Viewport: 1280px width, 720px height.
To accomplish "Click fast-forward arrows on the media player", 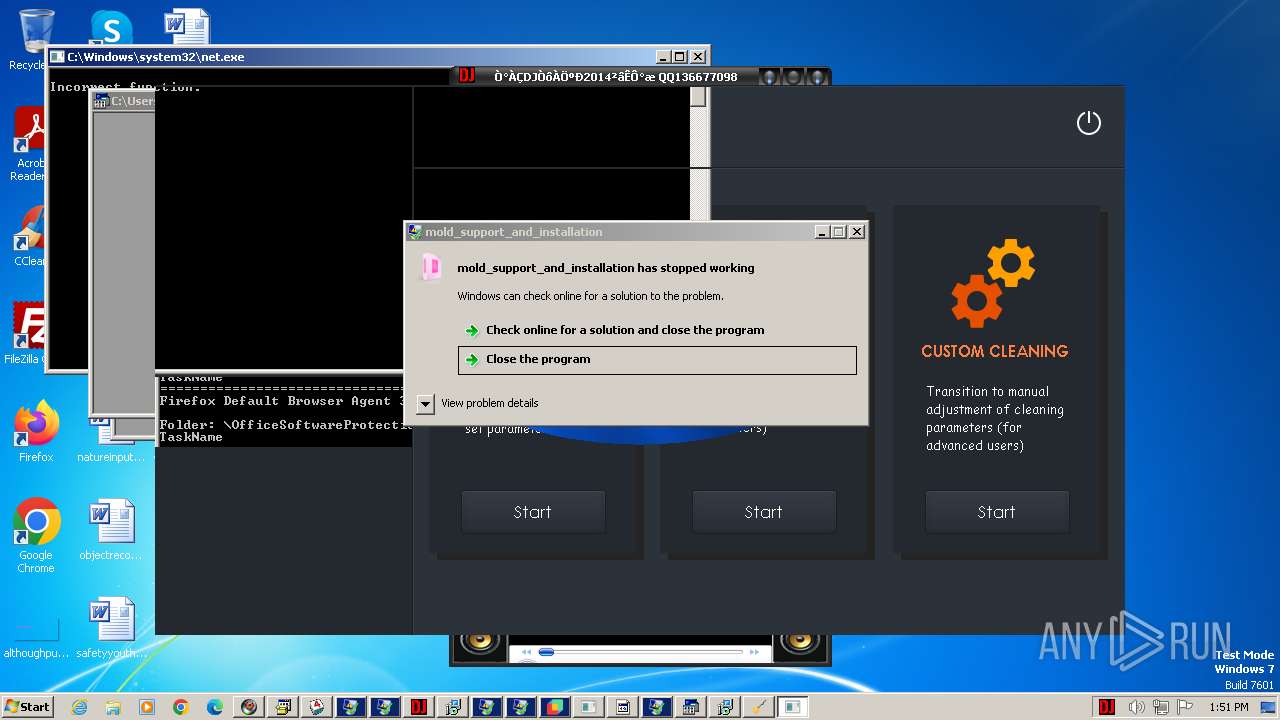I will pos(755,652).
